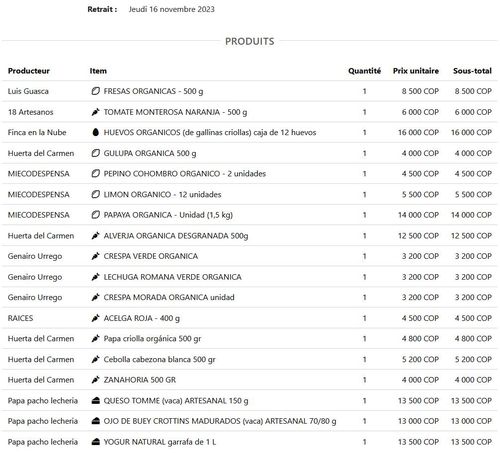This screenshot has height=455, width=500.
Task: Click the date Jeudi 16 novembre 2023
Action: (172, 9)
